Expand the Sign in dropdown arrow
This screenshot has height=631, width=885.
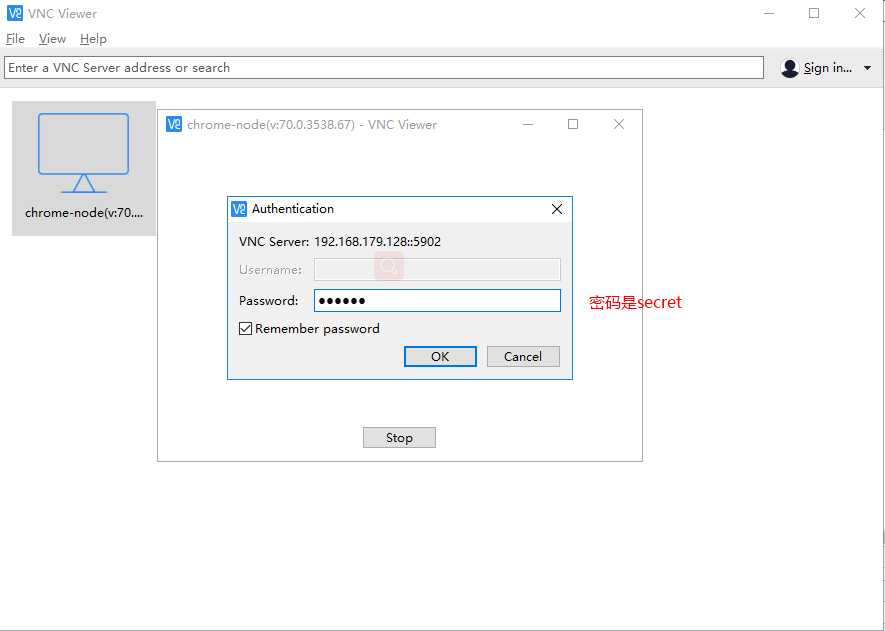868,68
